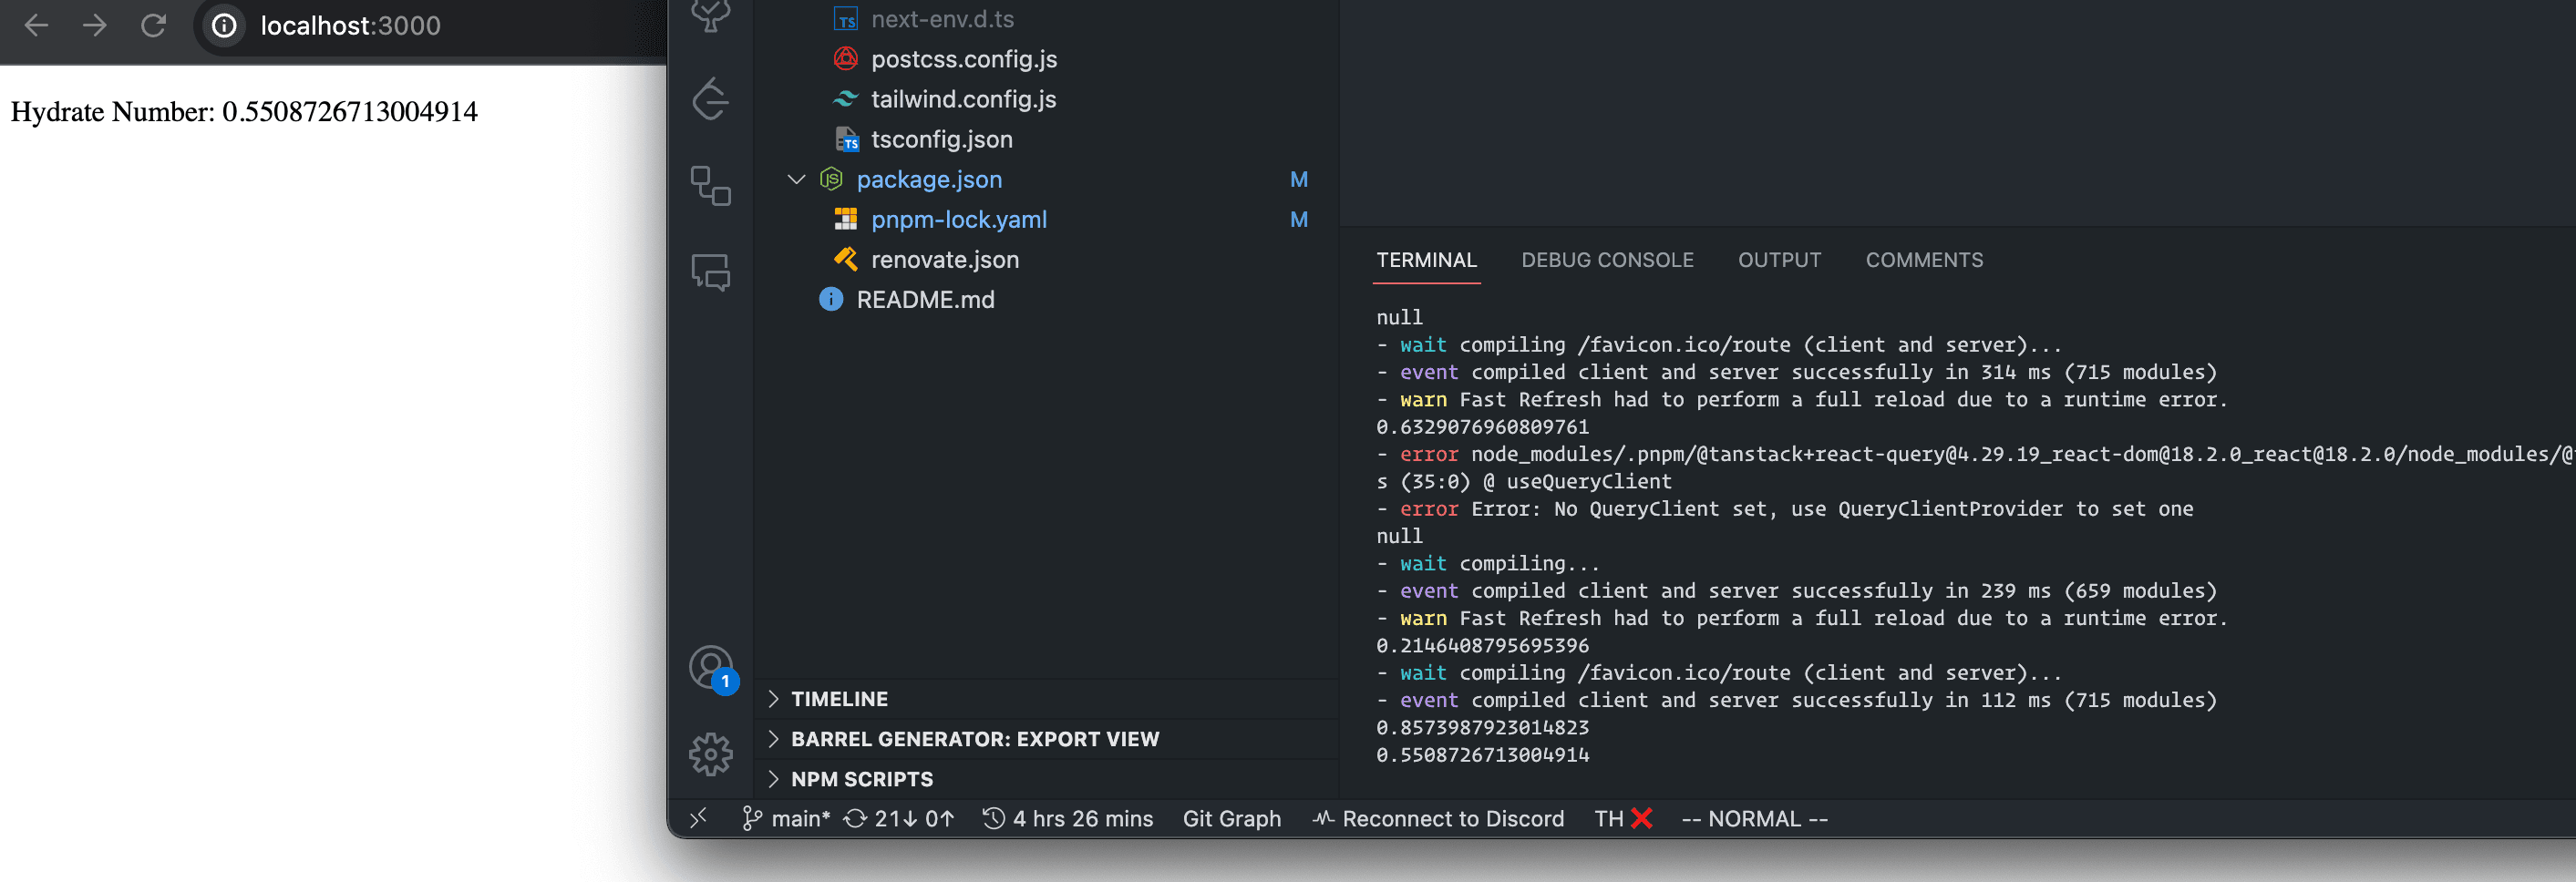2576x882 pixels.
Task: Open the live share arrow icon in activity bar
Action: (711, 99)
